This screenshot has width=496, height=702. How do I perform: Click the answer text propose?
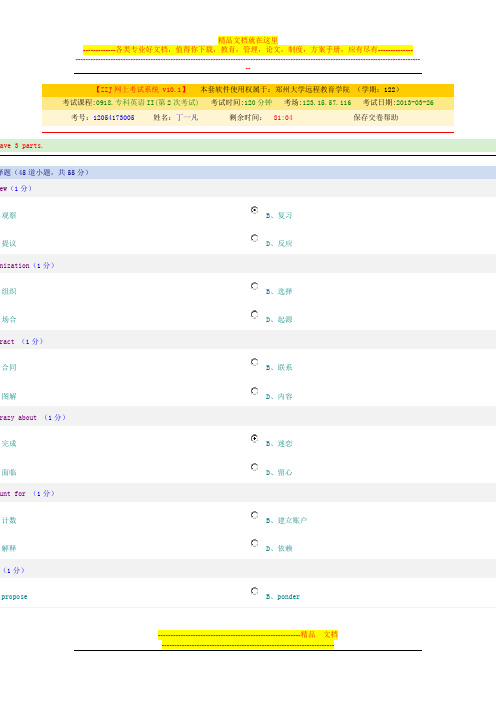(14, 597)
